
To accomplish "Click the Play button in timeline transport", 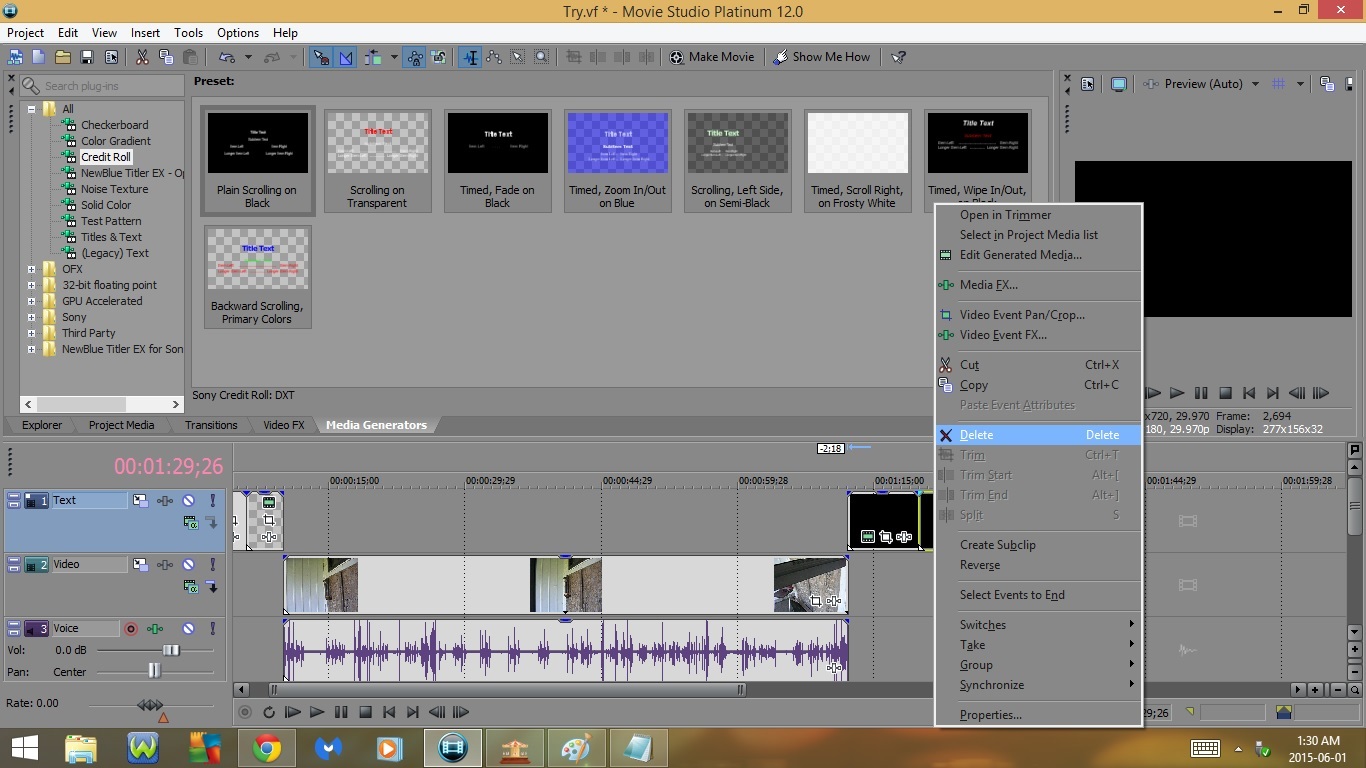I will [316, 712].
